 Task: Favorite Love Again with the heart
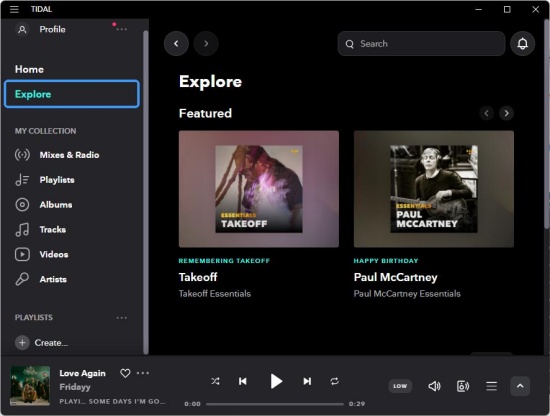(125, 373)
